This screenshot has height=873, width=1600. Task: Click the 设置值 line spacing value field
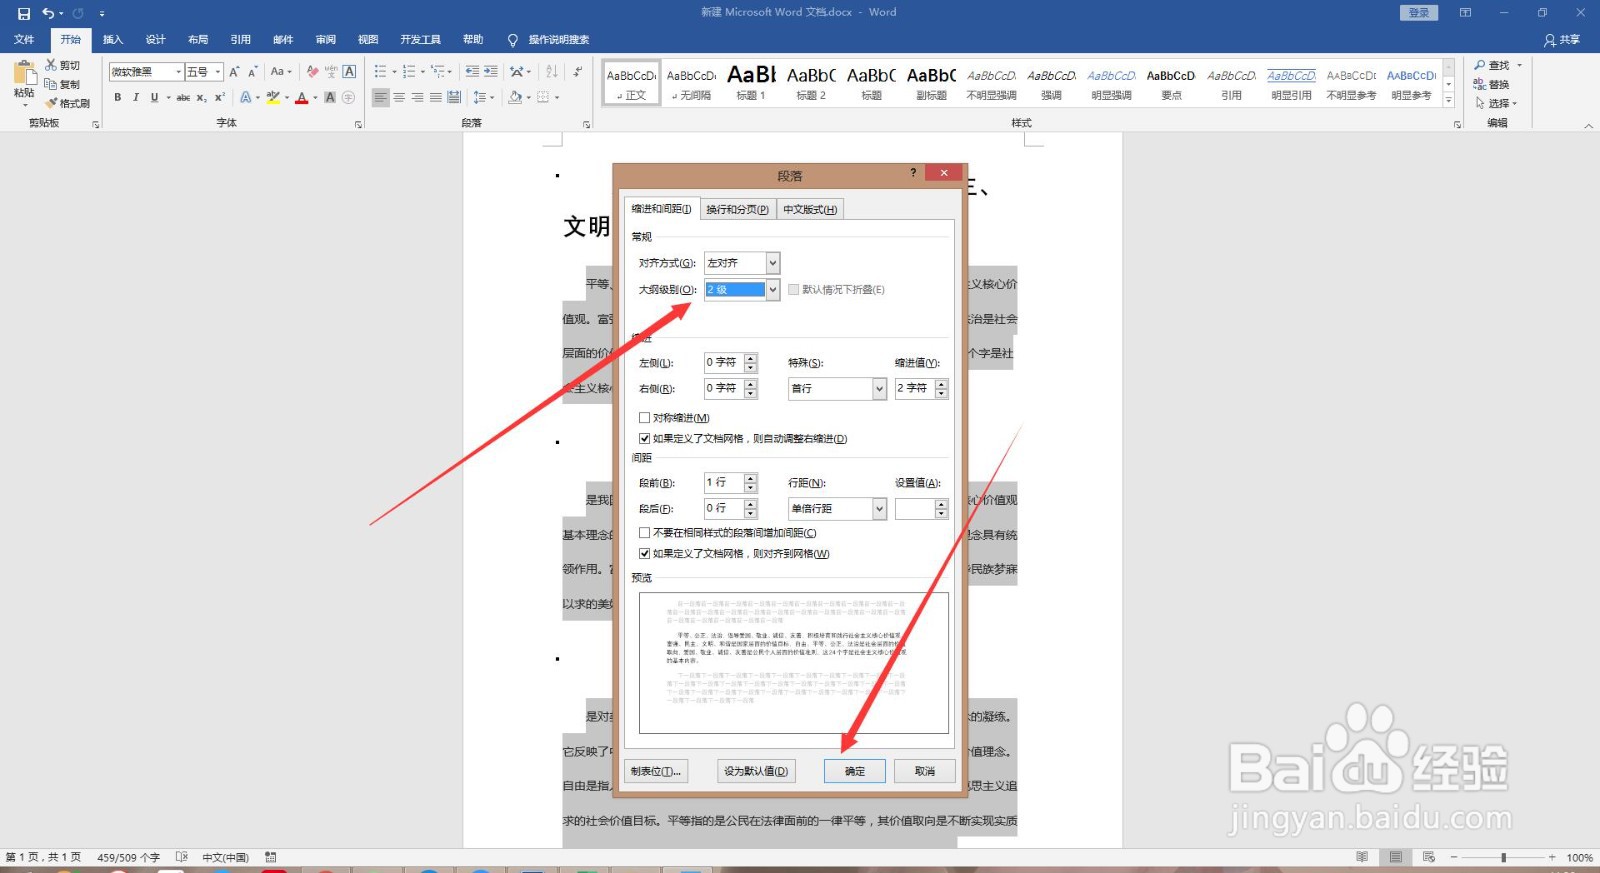click(x=914, y=509)
